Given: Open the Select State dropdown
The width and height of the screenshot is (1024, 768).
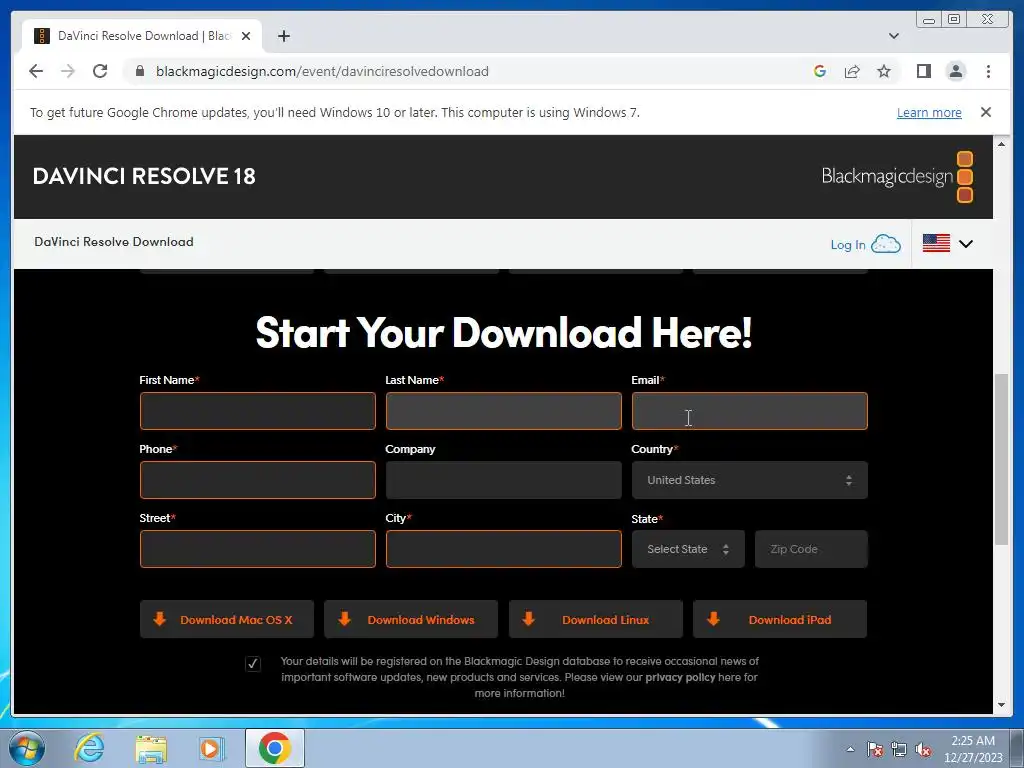Looking at the screenshot, I should coord(688,549).
